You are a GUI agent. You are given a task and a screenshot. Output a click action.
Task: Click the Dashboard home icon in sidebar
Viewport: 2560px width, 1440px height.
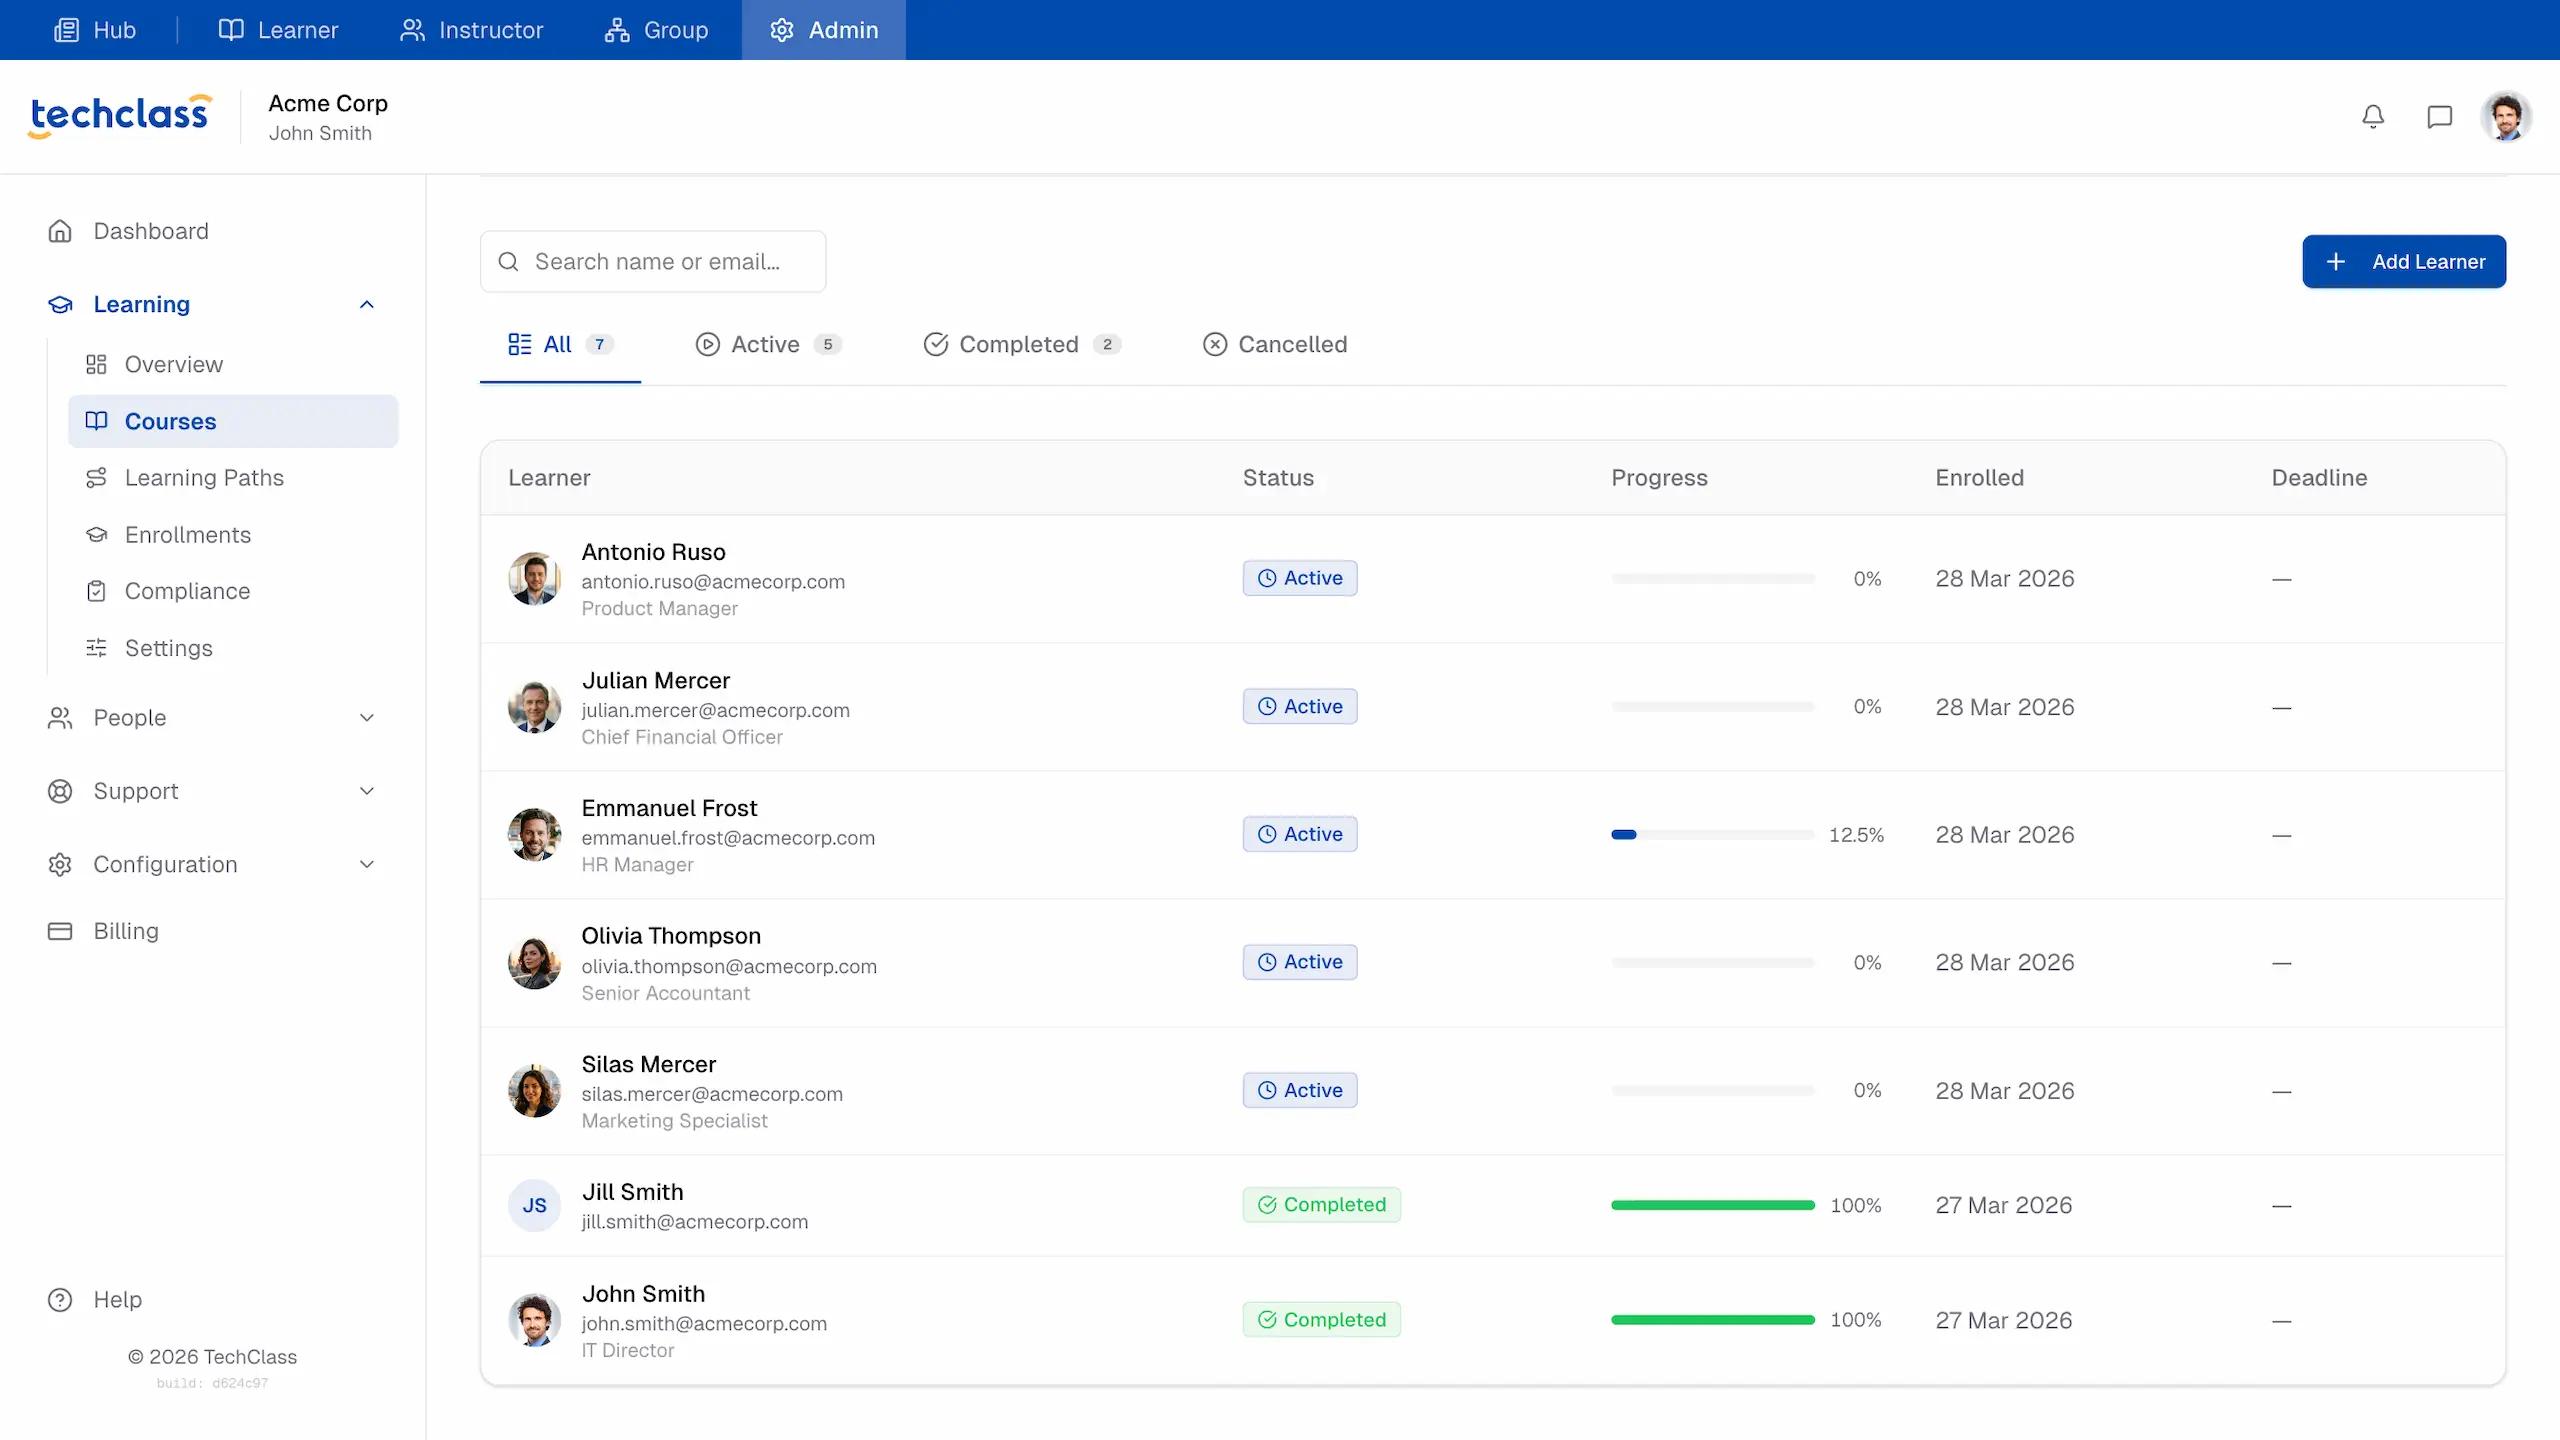[60, 231]
